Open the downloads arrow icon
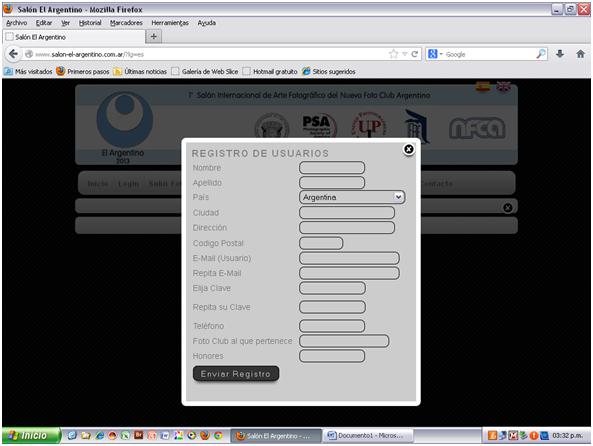This screenshot has width=593, height=446. [x=560, y=54]
